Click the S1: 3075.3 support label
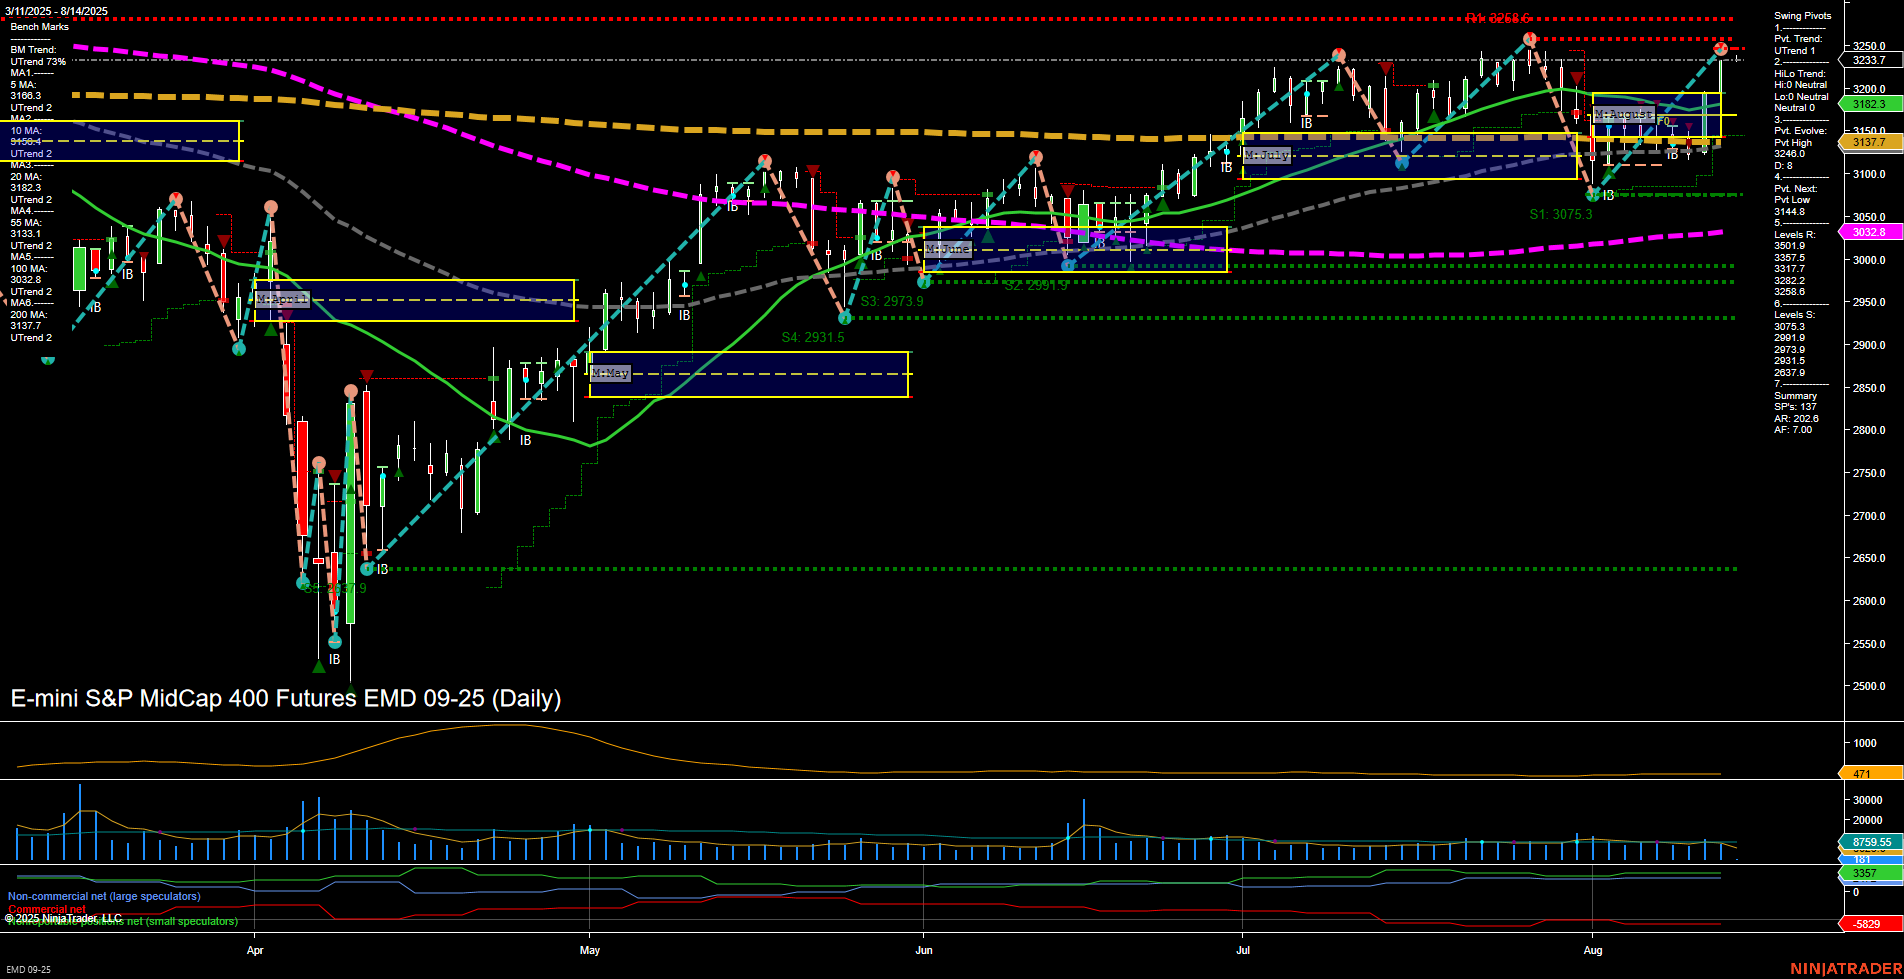Viewport: 1904px width, 979px height. click(x=1560, y=214)
